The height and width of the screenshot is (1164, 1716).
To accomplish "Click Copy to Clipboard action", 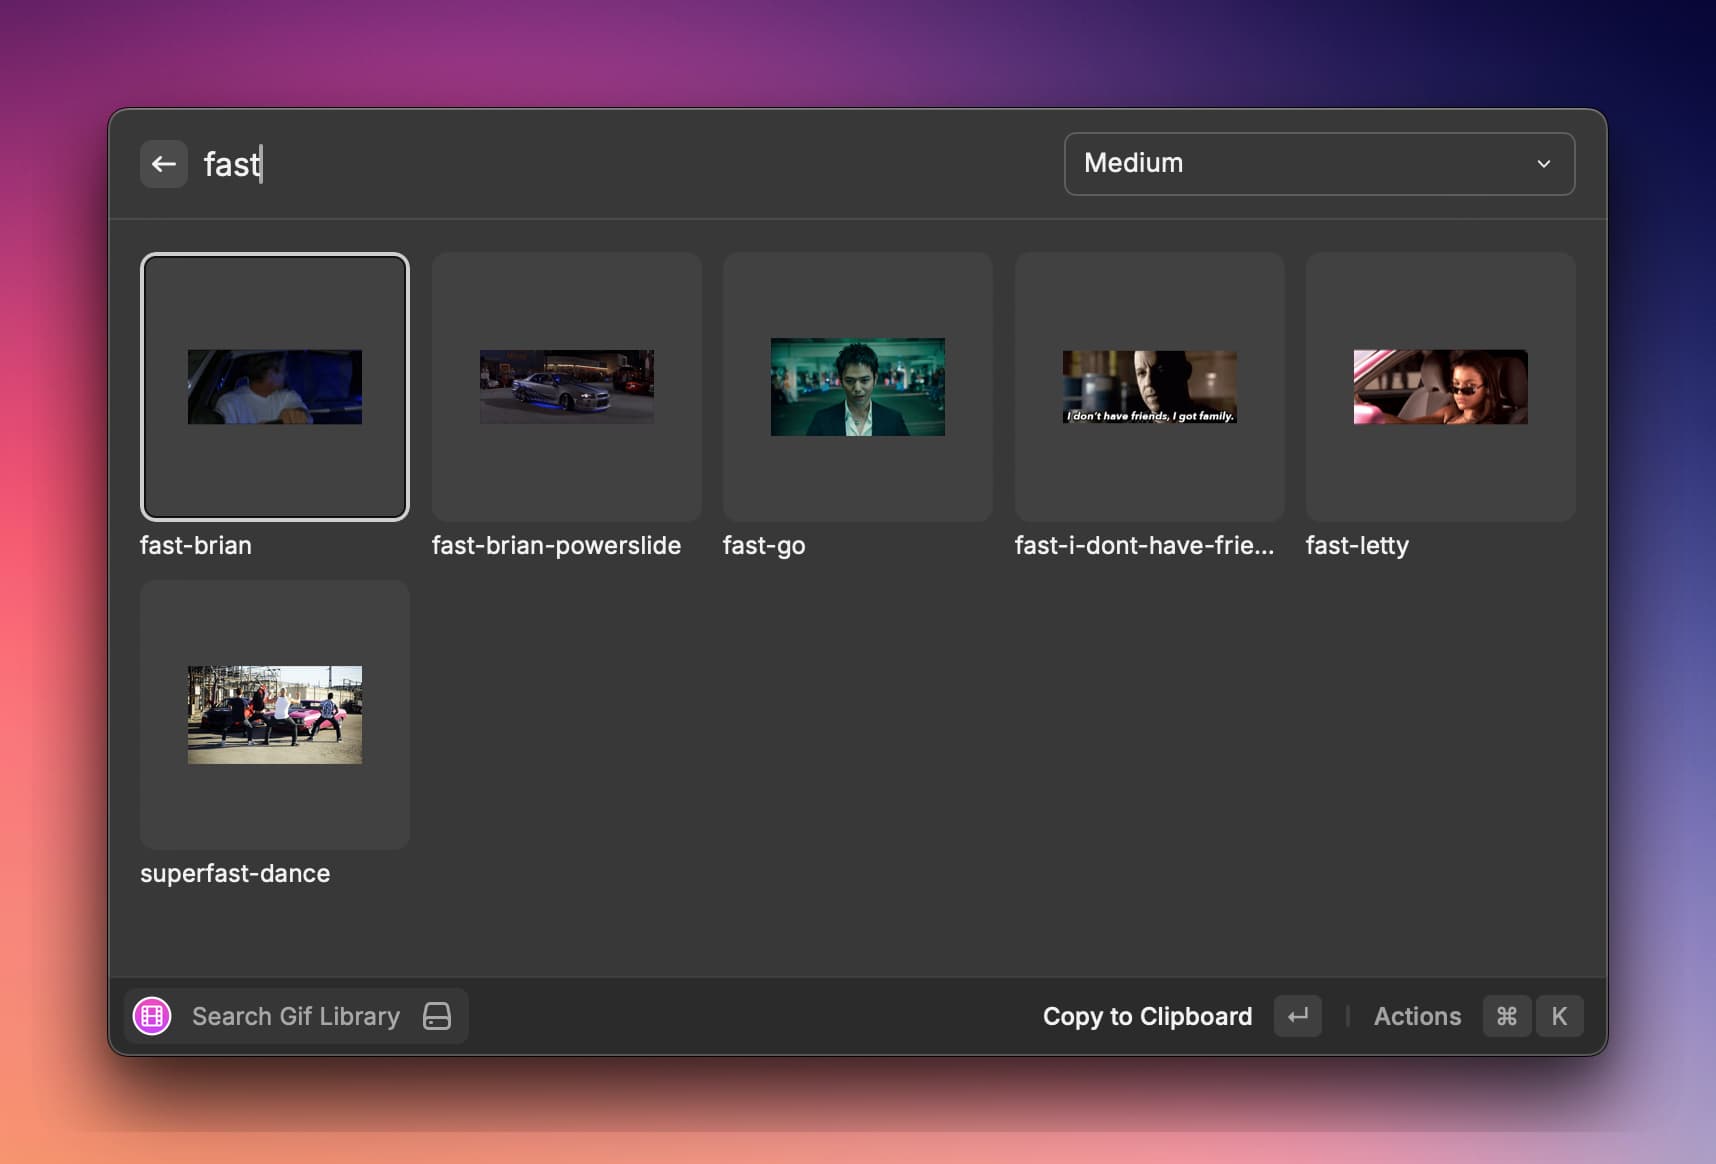I will tap(1147, 1016).
